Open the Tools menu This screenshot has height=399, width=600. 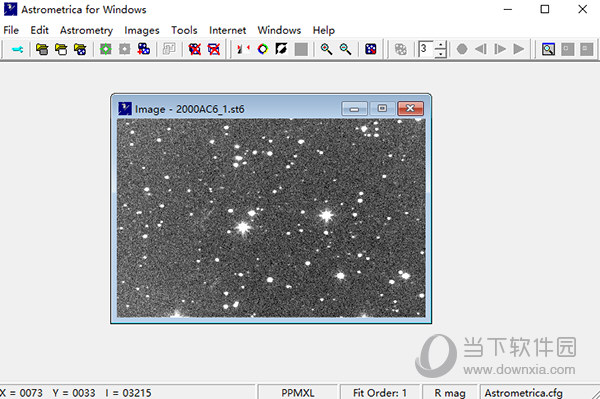point(184,30)
